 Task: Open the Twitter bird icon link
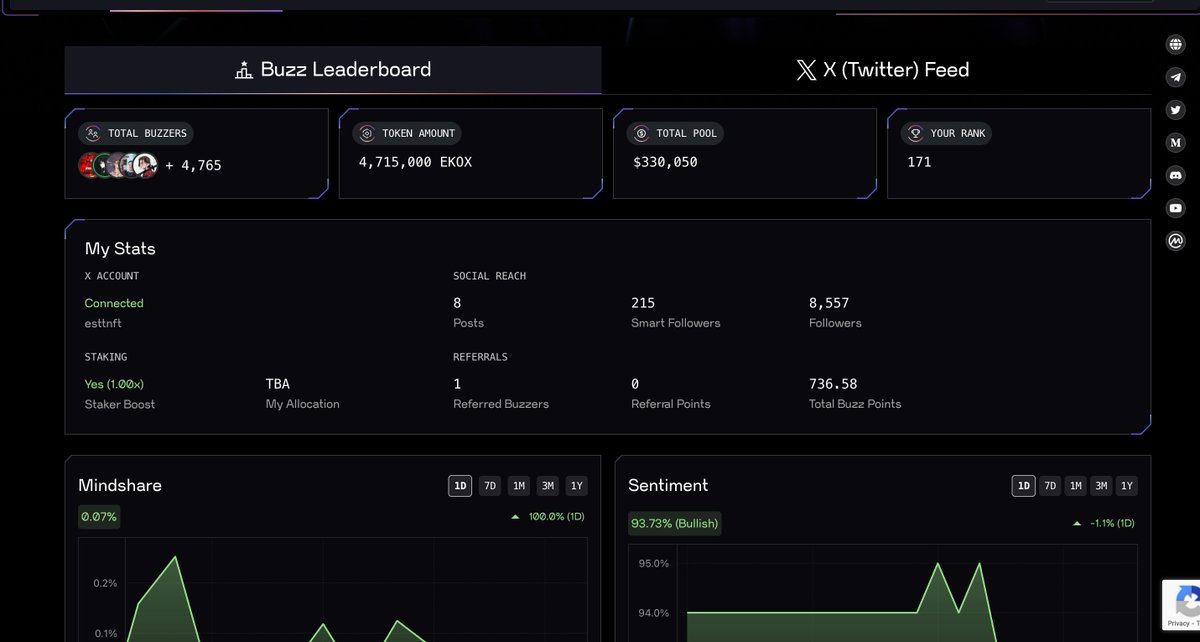[1176, 110]
